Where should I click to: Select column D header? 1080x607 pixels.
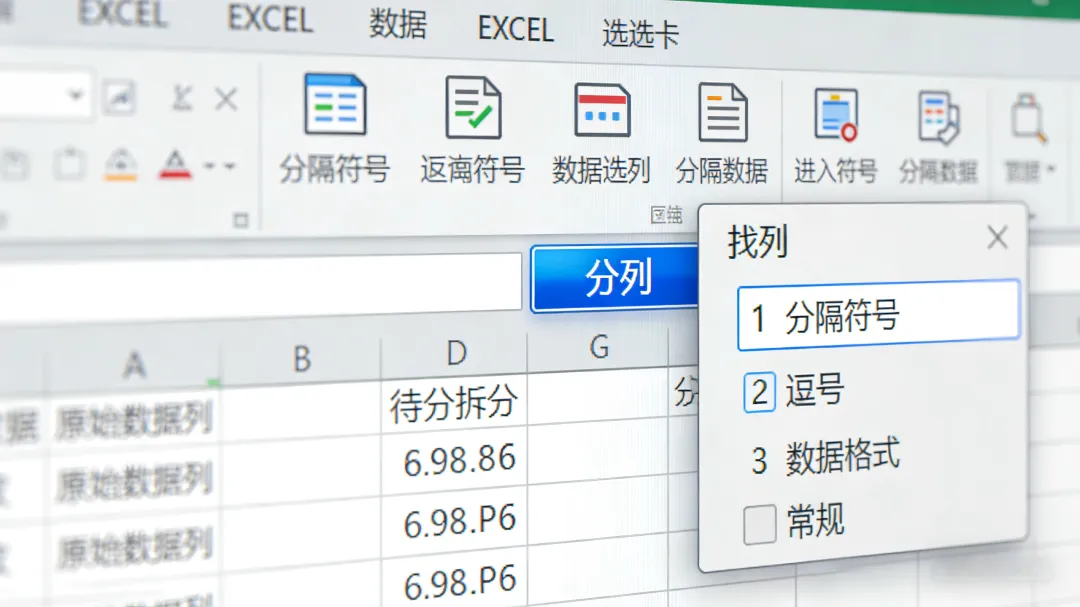pyautogui.click(x=455, y=353)
